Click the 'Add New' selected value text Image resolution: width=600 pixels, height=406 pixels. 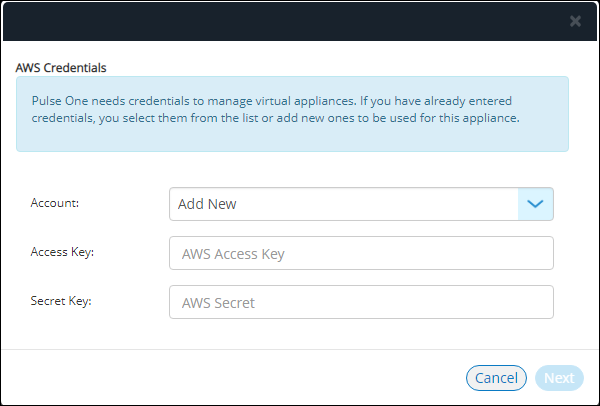click(x=207, y=204)
